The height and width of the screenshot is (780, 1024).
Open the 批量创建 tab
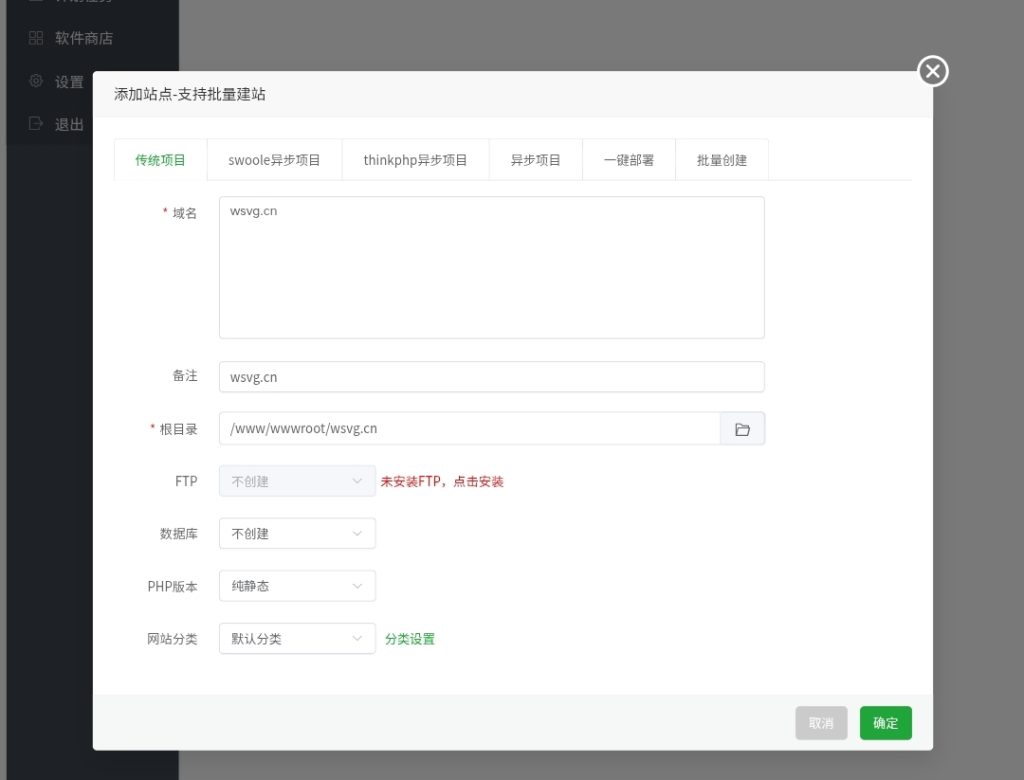click(722, 159)
